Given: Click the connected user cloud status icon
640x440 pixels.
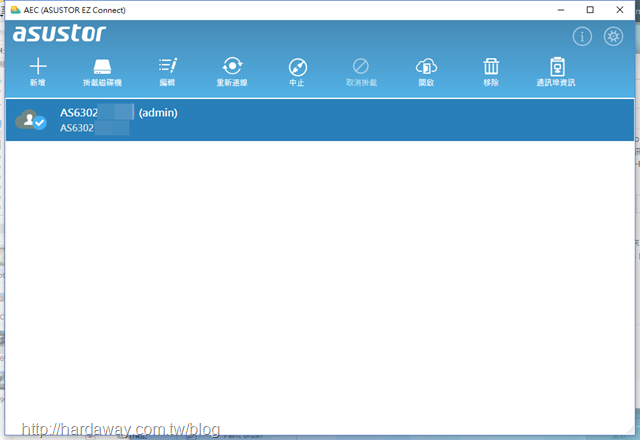Looking at the screenshot, I should coord(31,120).
